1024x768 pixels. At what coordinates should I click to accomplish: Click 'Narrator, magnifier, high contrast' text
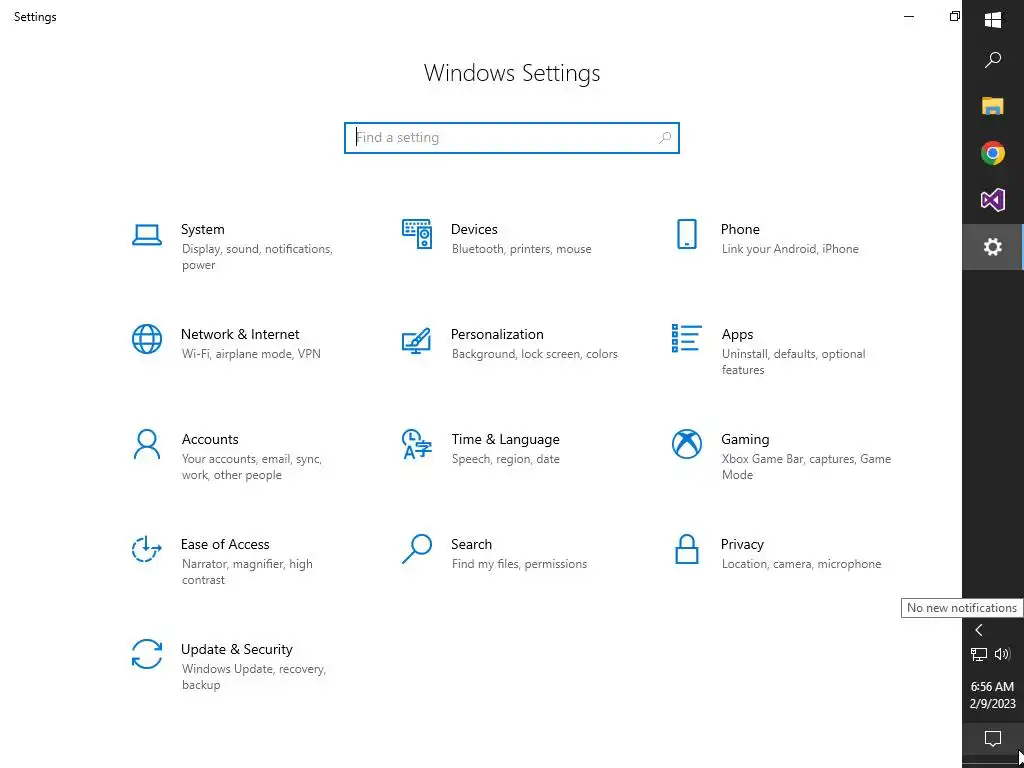247,572
